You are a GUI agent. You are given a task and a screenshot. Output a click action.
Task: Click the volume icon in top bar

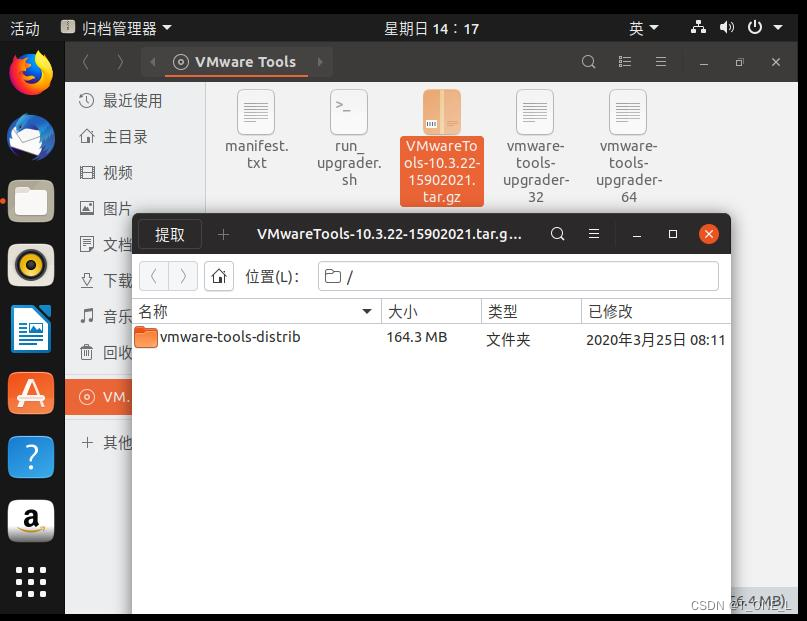726,27
